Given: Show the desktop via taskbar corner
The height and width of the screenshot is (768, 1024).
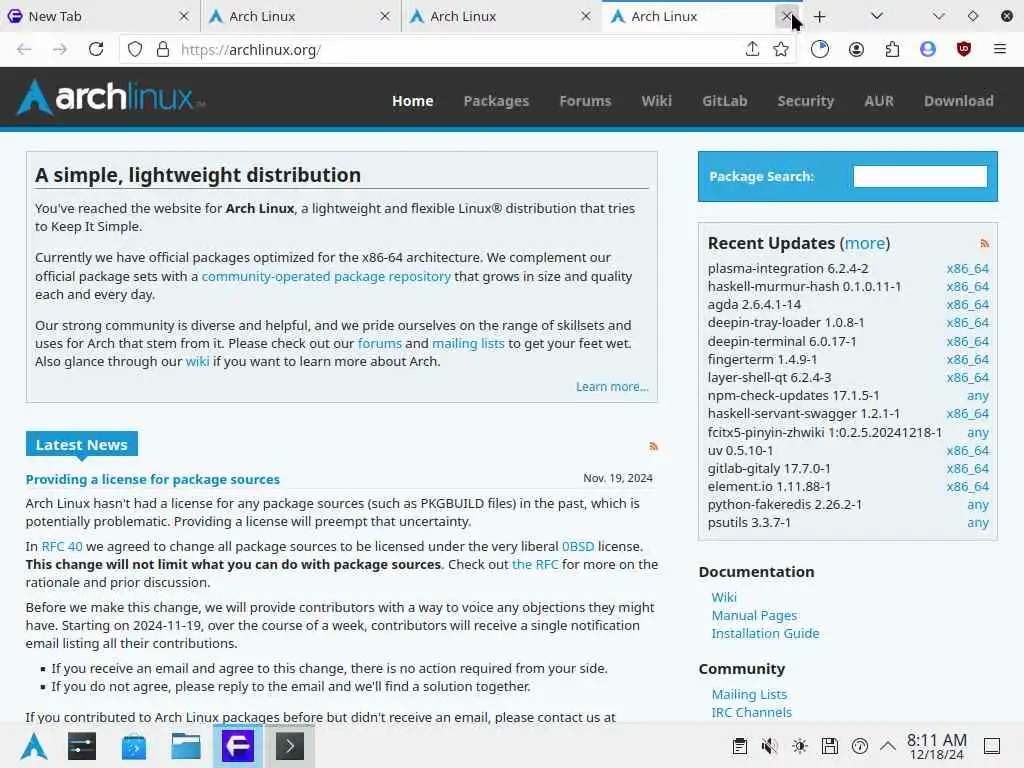Looking at the screenshot, I should pos(992,746).
